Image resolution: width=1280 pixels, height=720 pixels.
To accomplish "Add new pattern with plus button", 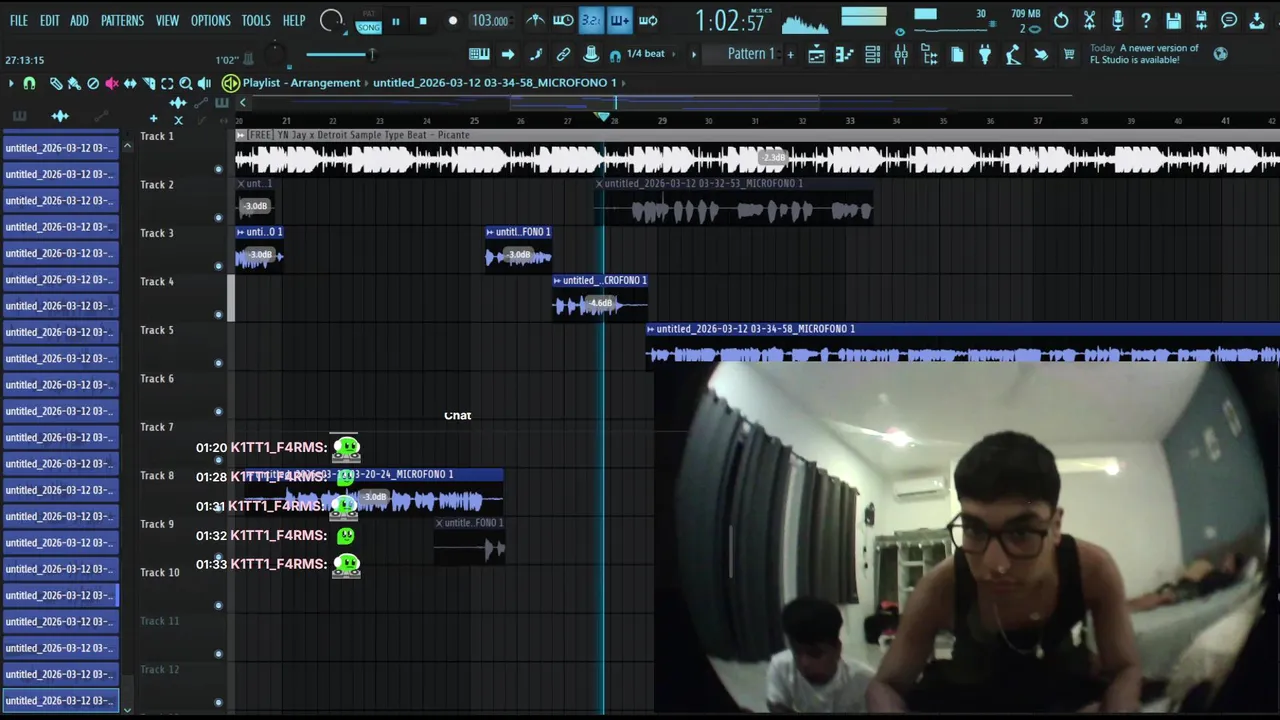I will [x=790, y=54].
